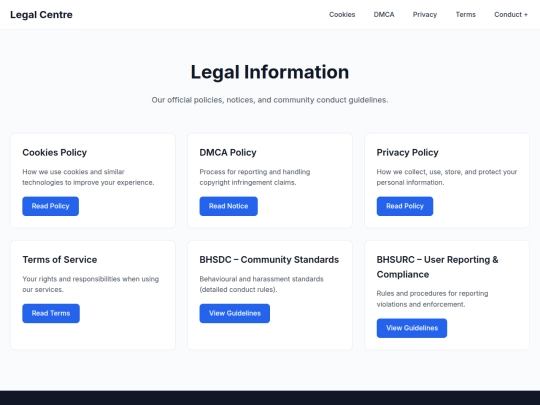Click 'How we collect, use, store' description
Image resolution: width=540 pixels, height=405 pixels.
tap(447, 177)
